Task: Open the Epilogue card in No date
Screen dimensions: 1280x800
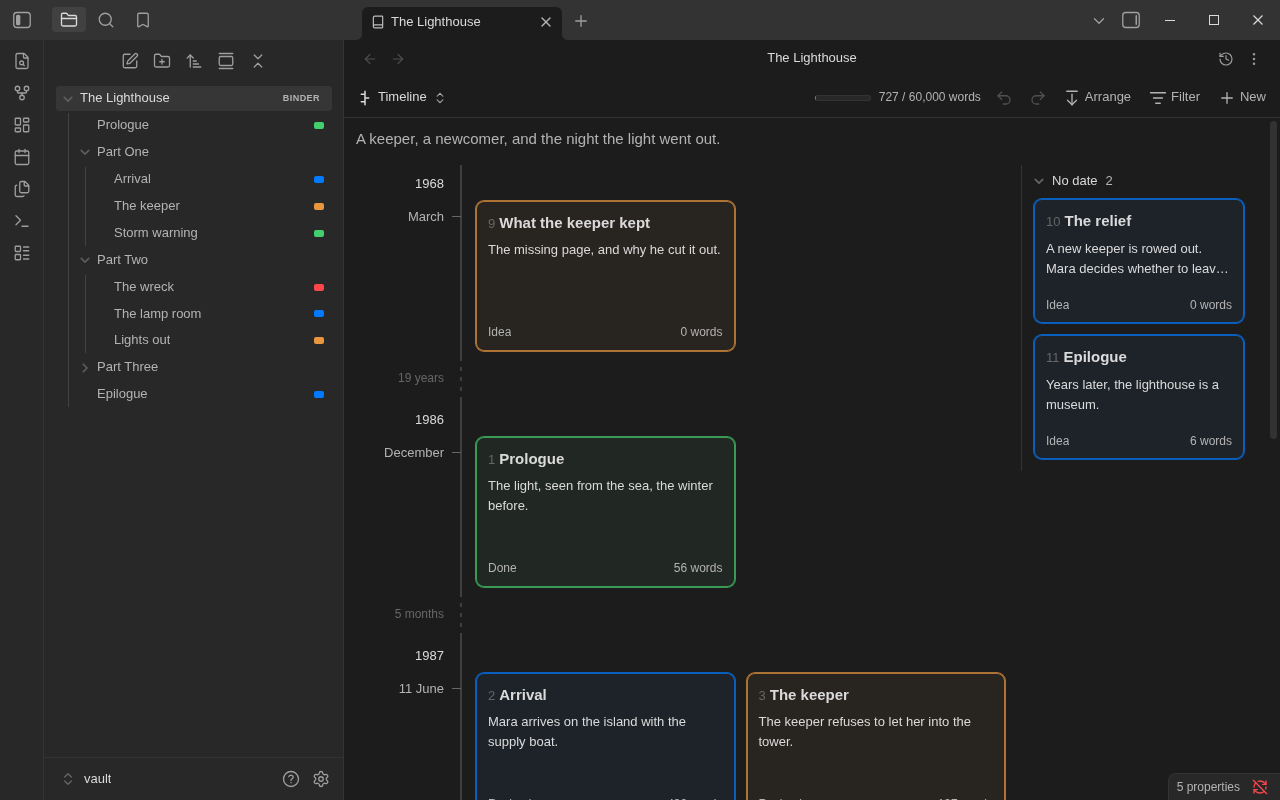Action: tap(1139, 397)
